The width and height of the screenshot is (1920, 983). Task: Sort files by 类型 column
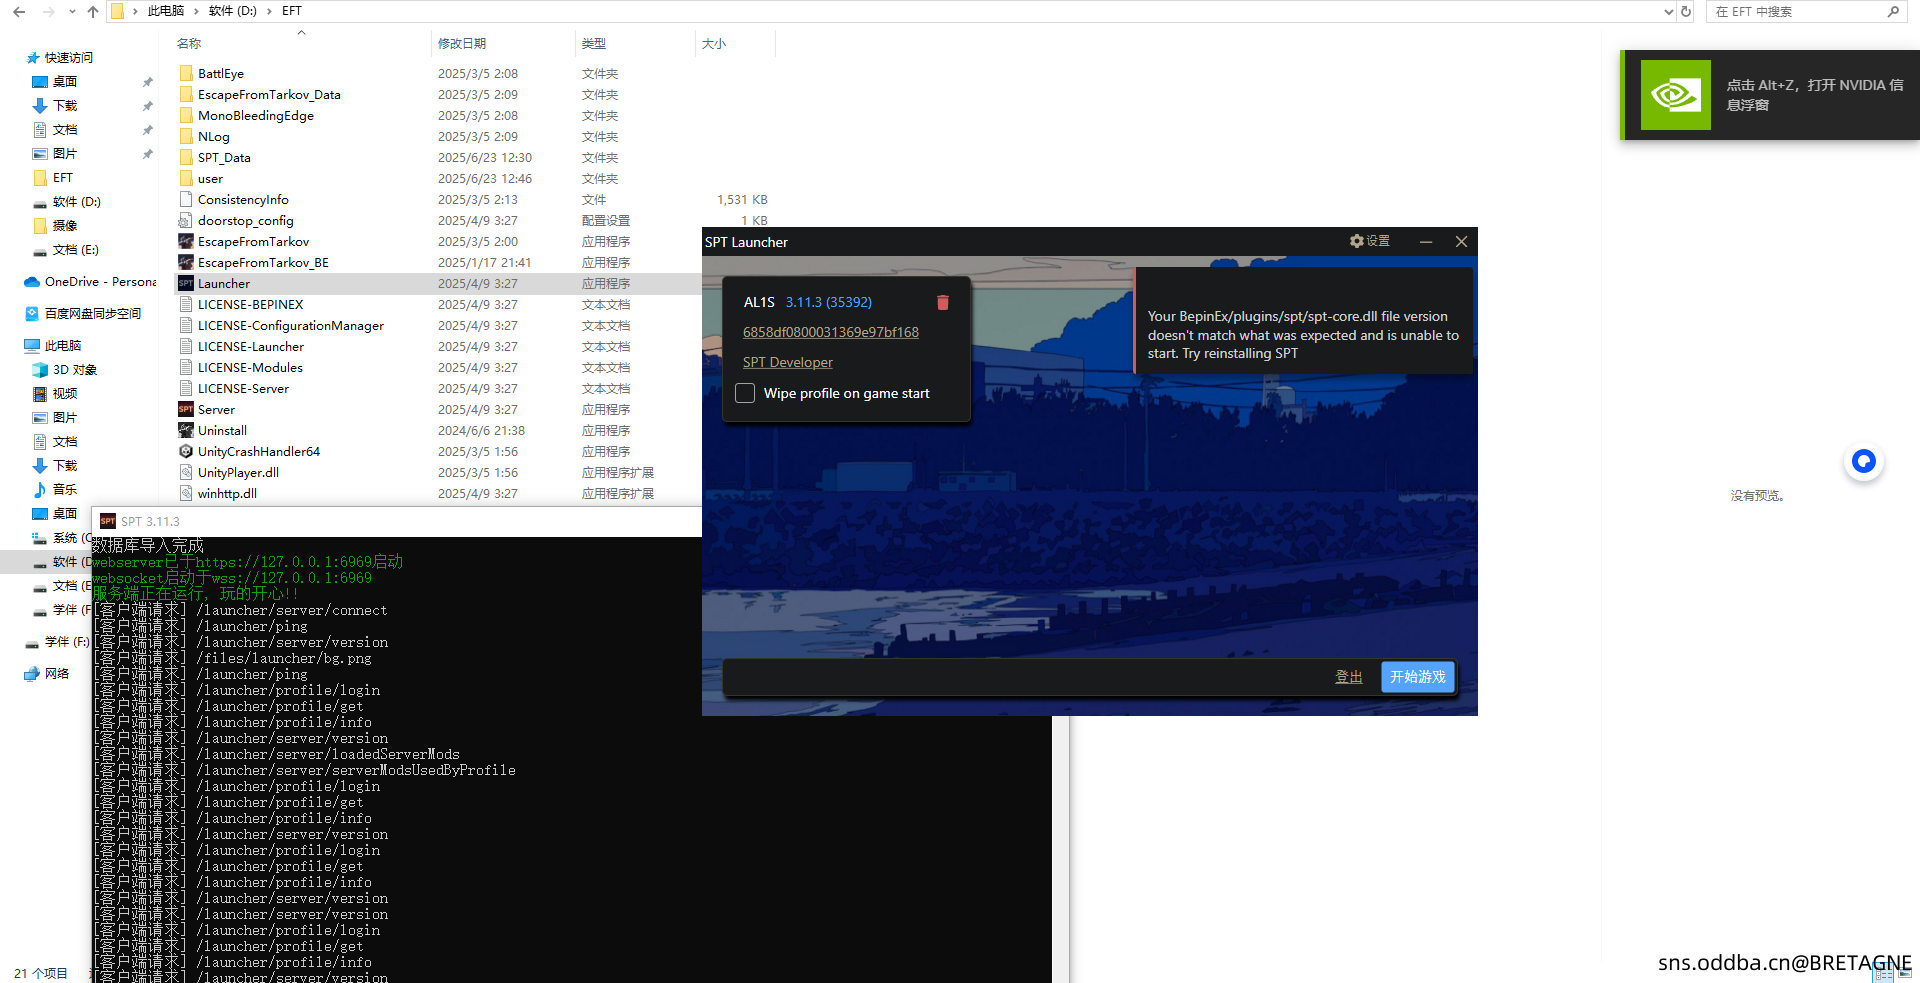coord(594,43)
